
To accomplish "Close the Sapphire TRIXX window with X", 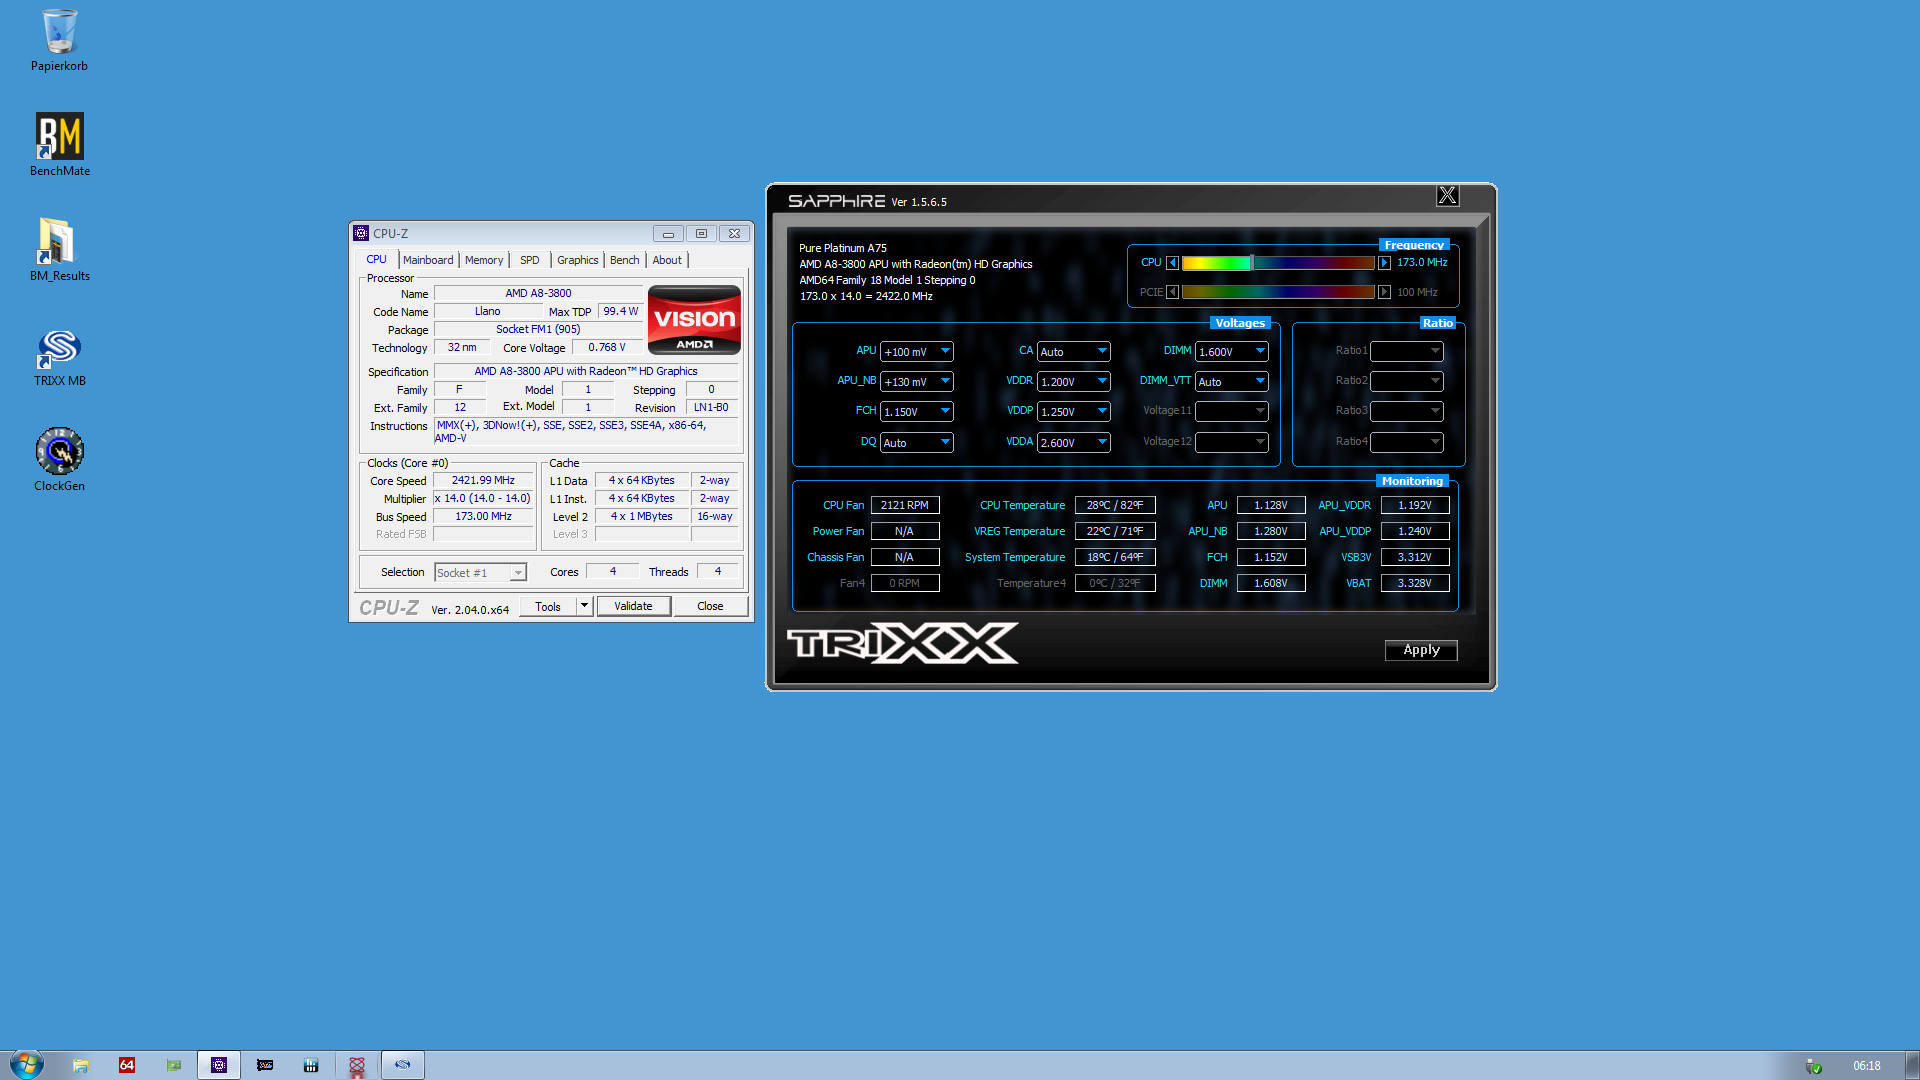I will click(x=1447, y=196).
